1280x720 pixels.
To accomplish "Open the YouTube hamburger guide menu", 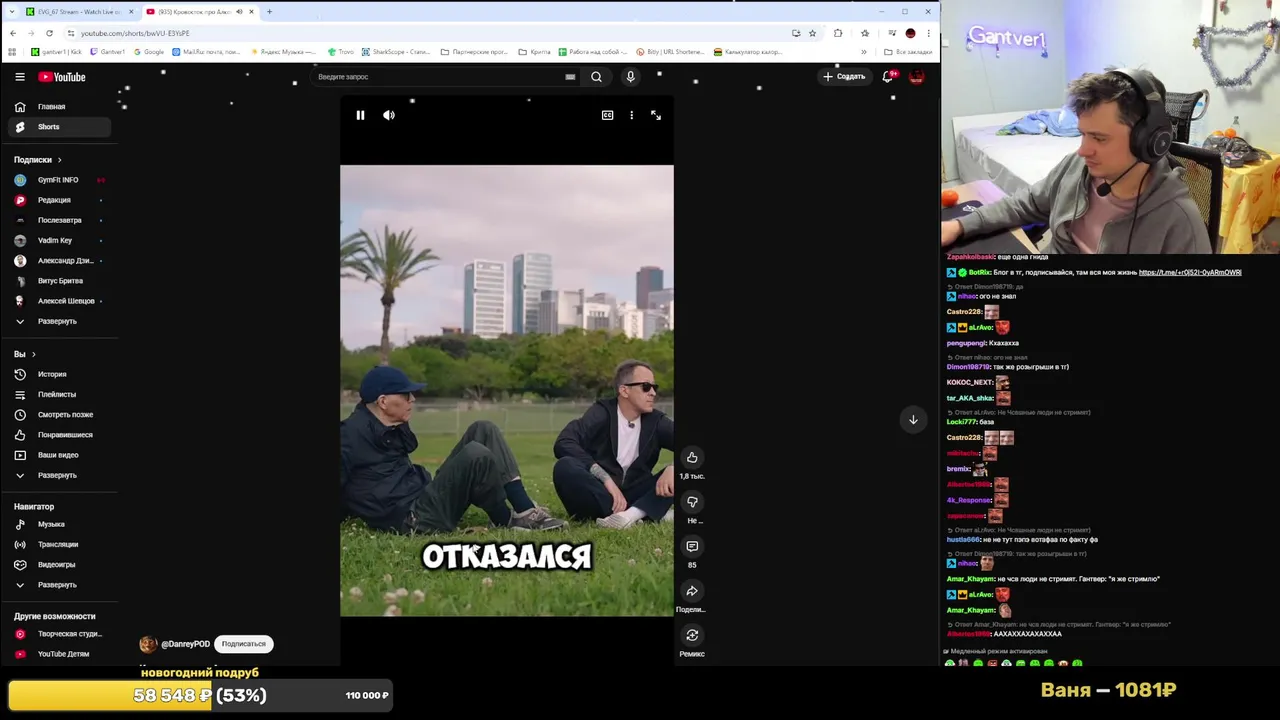I will pyautogui.click(x=20, y=77).
